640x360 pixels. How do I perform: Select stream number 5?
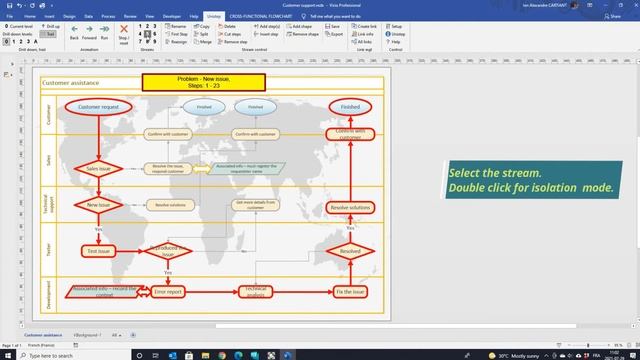click(x=147, y=34)
